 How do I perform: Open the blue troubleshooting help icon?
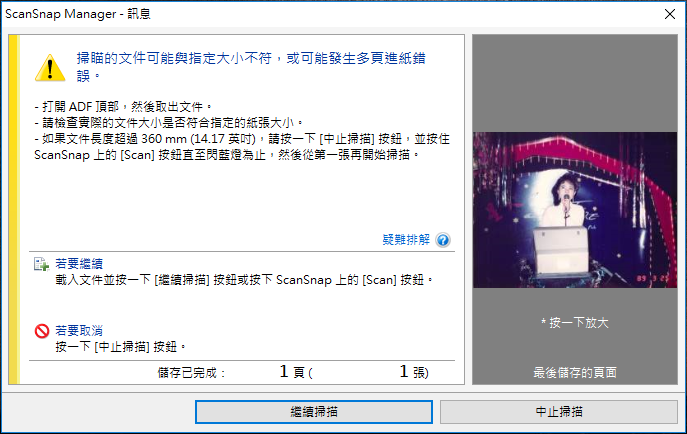pos(443,240)
